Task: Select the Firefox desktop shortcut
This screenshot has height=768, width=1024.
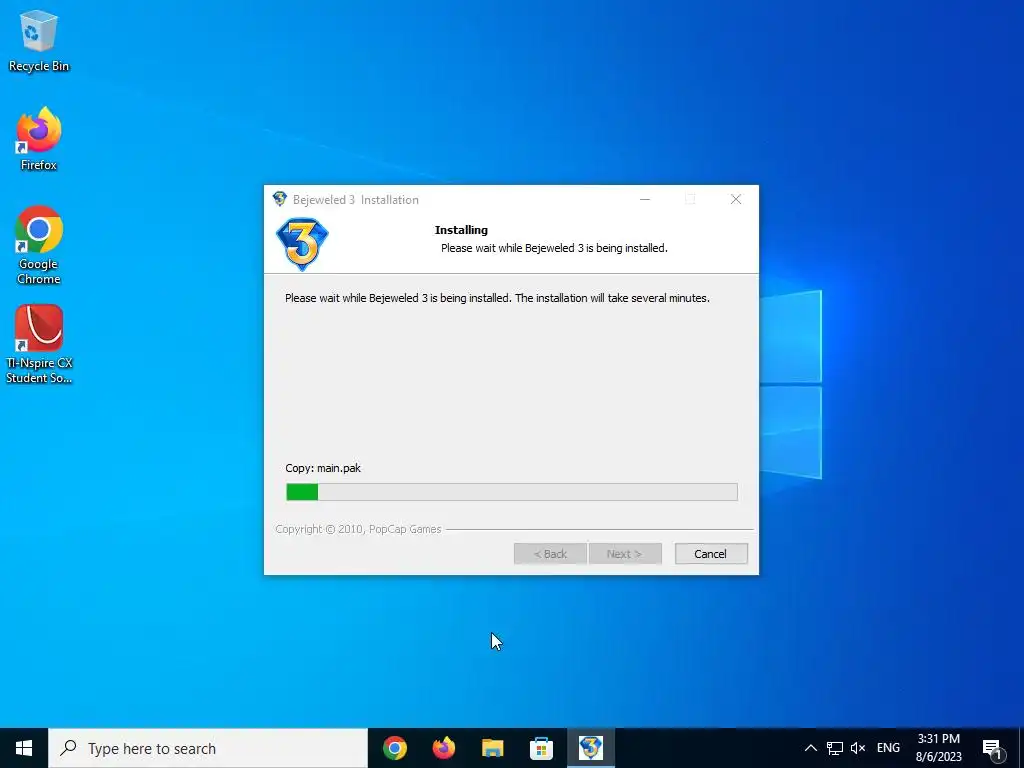Action: tap(39, 139)
